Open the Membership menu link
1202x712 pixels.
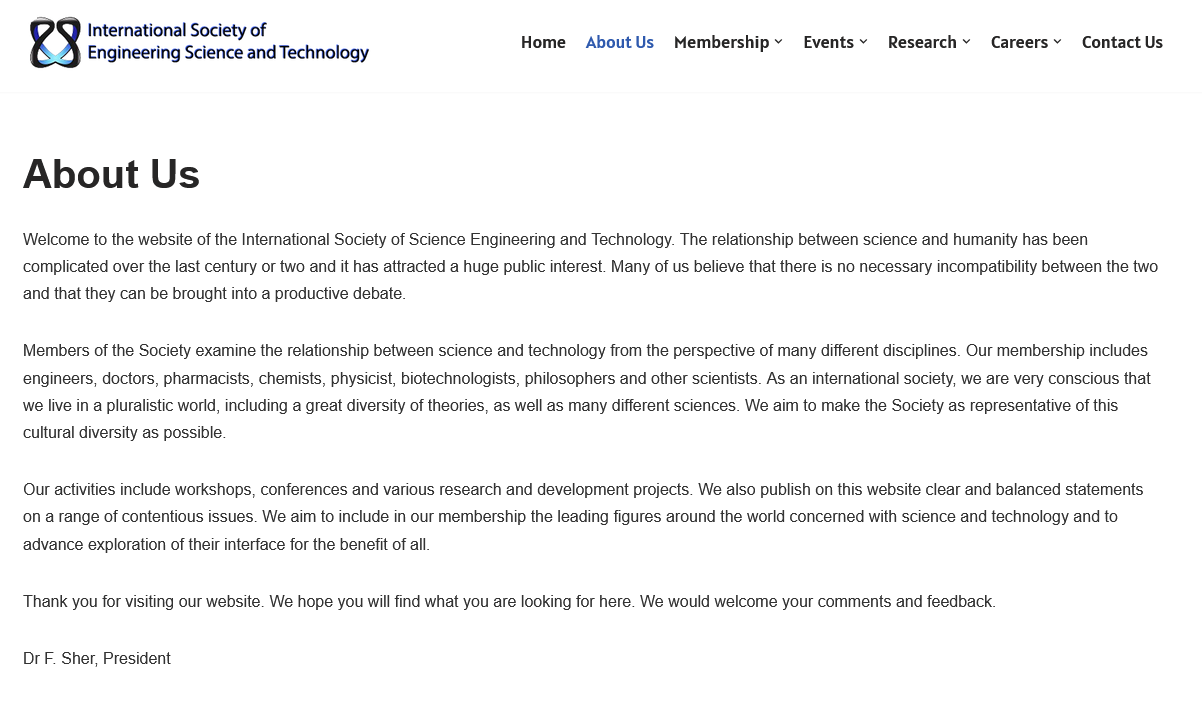coord(721,42)
